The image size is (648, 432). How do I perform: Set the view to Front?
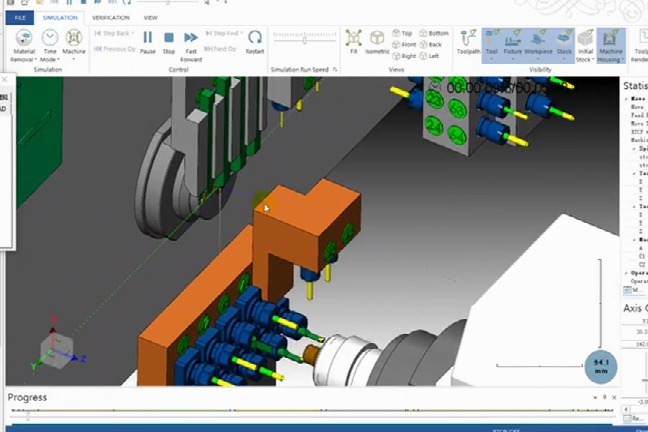[x=404, y=45]
